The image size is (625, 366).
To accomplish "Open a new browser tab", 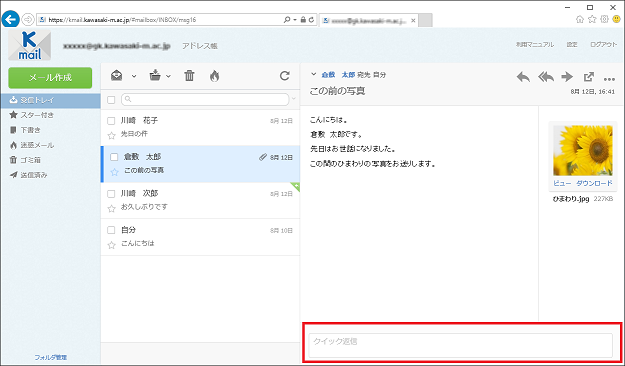I will click(426, 20).
